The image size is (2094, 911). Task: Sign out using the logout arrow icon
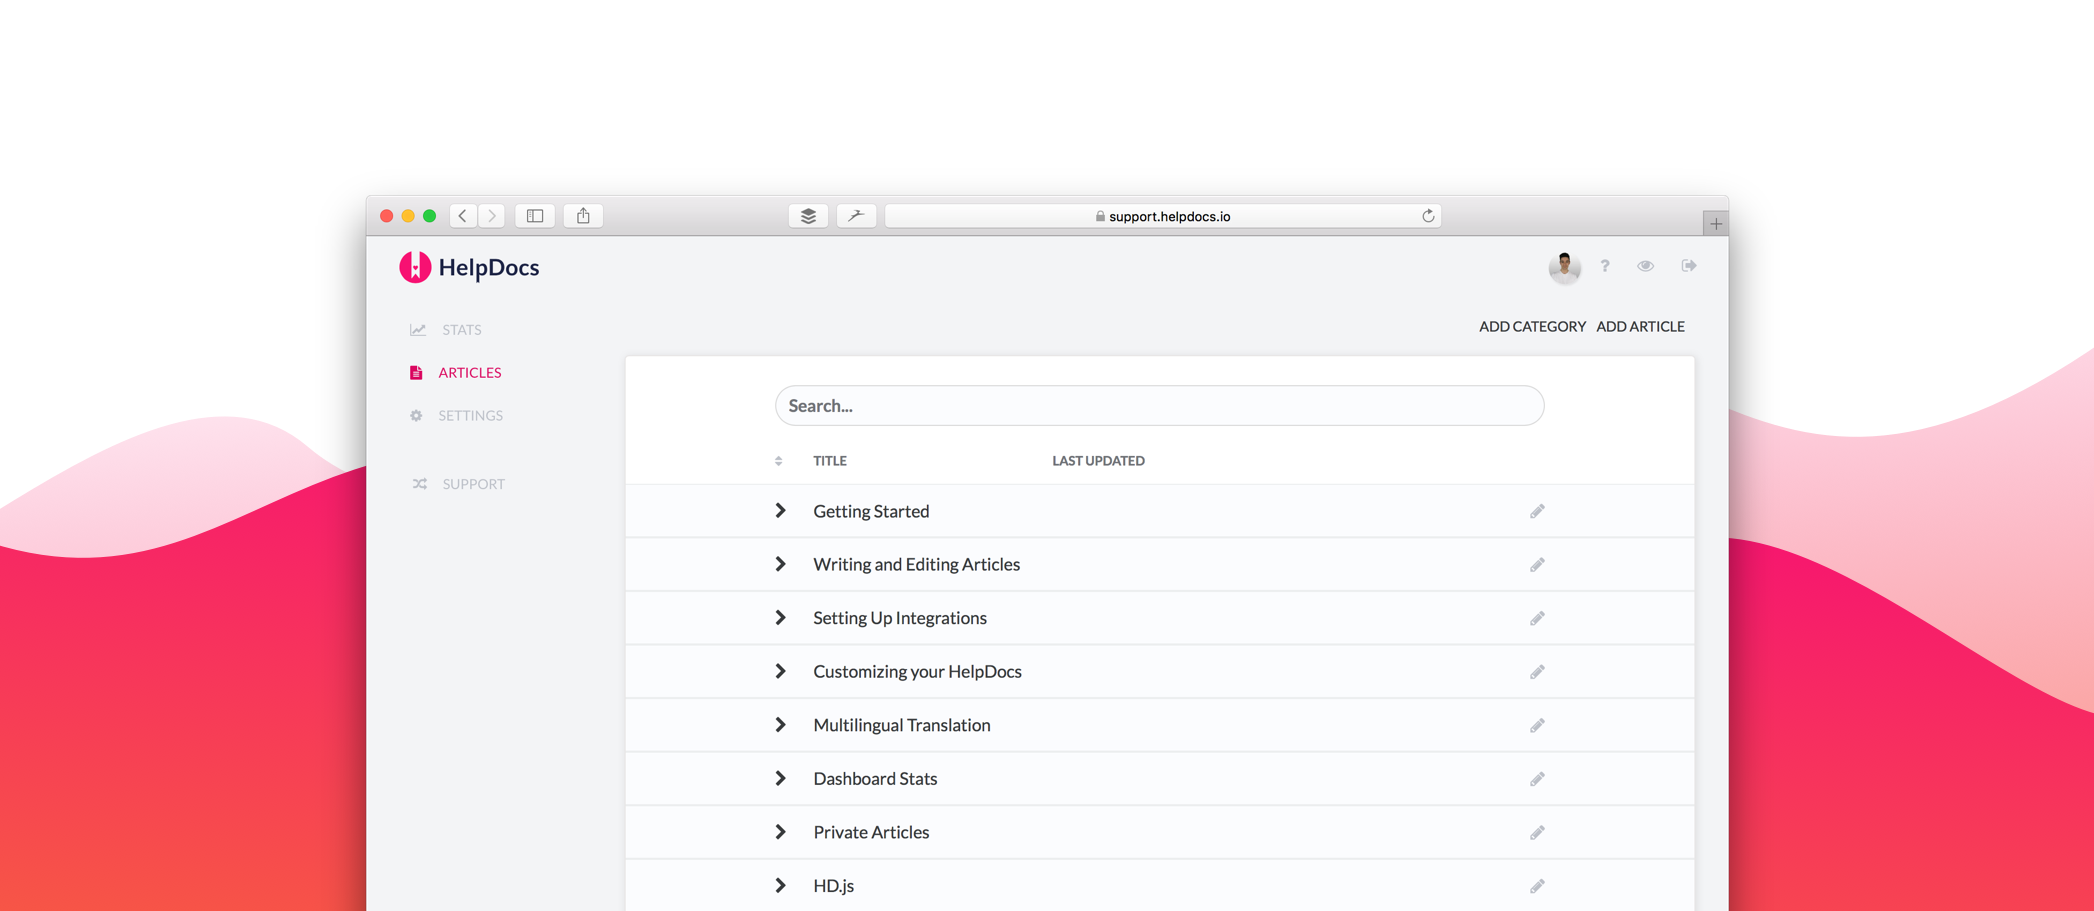click(x=1688, y=266)
